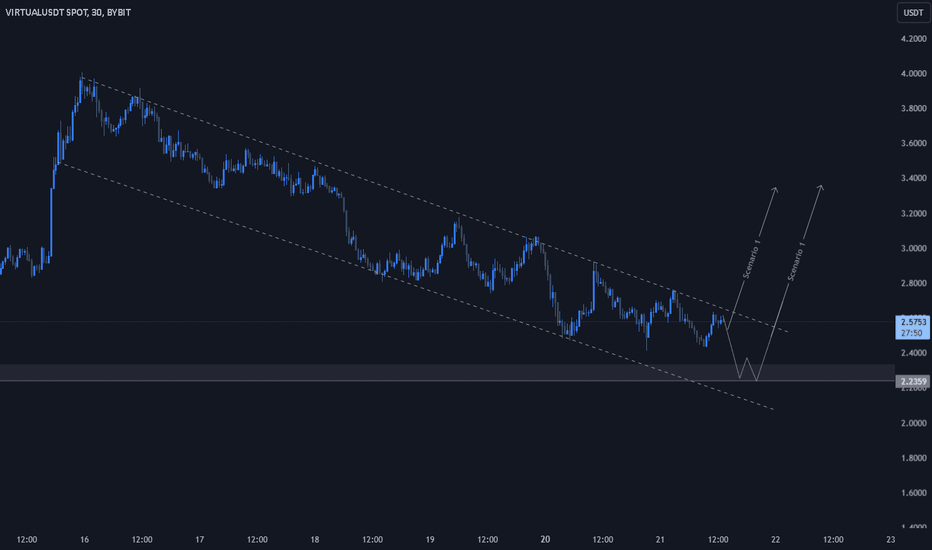Select the gray support zone rectangle
932x550 pixels.
(447, 372)
